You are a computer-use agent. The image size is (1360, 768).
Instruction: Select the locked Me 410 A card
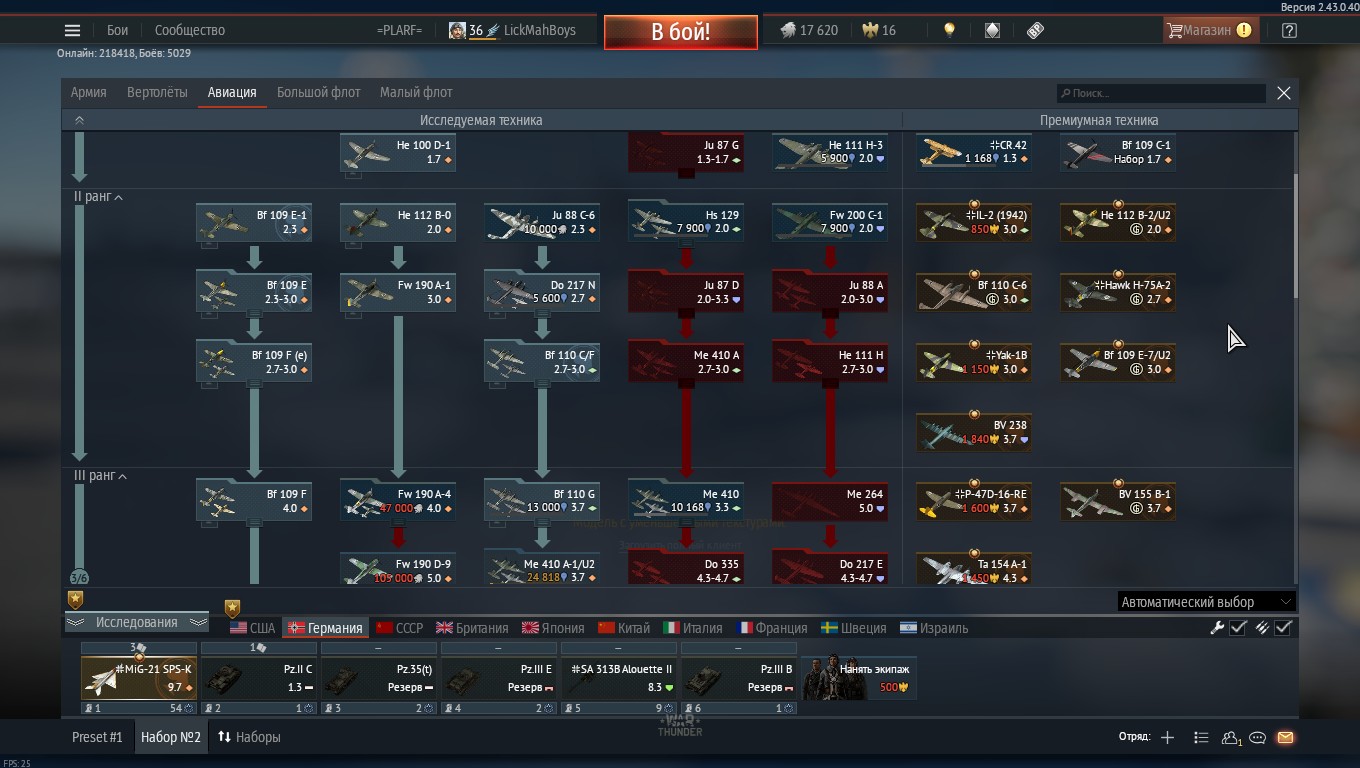point(686,362)
